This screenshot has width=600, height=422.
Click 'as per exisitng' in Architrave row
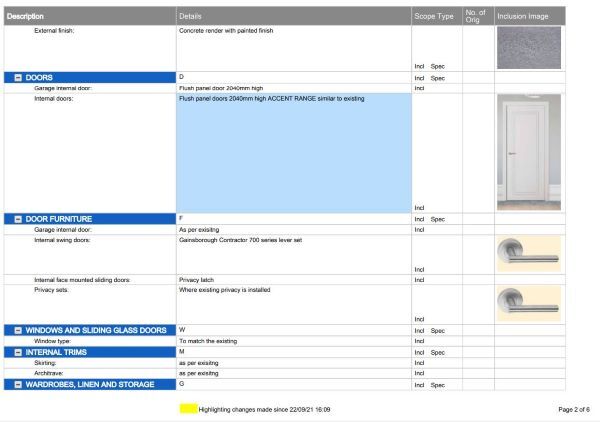click(199, 373)
